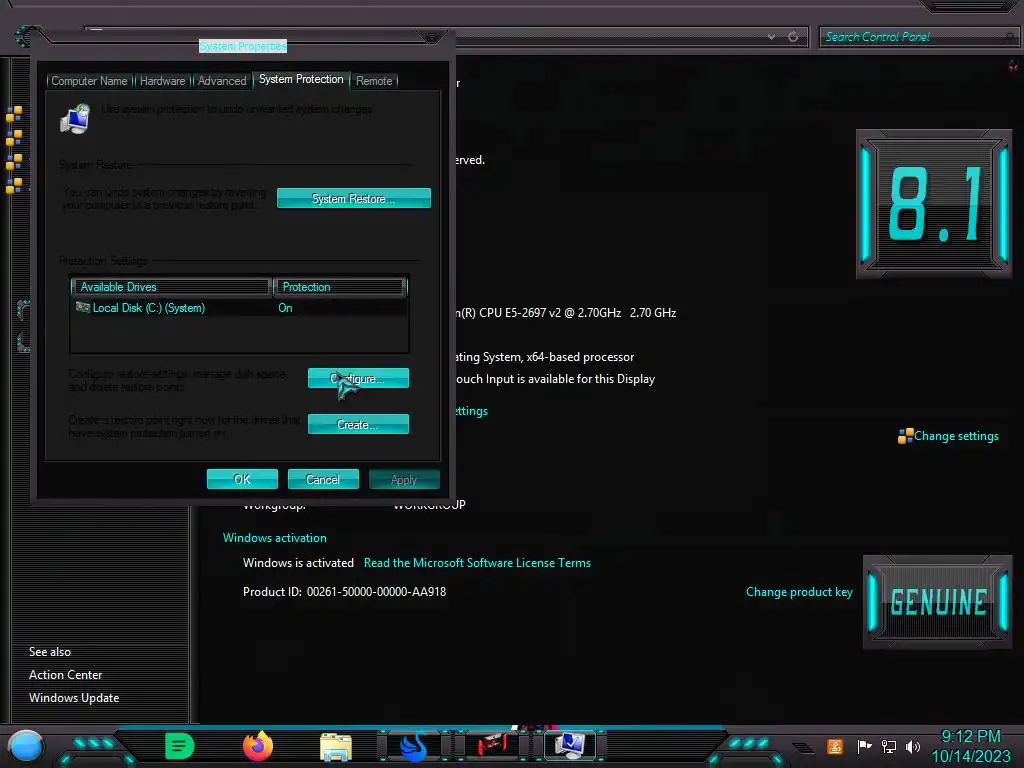1024x768 pixels.
Task: Click the Available Drives column header
Action: [x=171, y=287]
